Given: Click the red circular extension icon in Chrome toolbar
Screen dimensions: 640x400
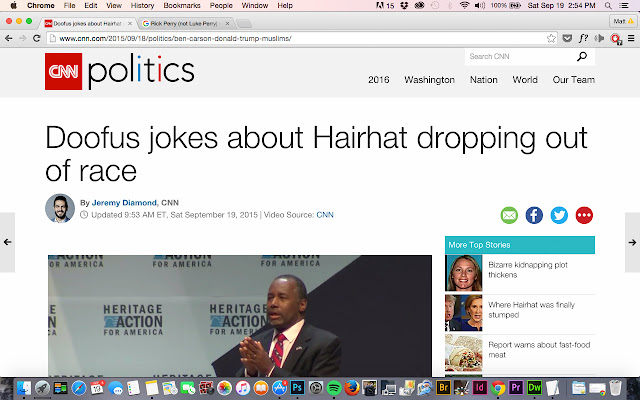Looking at the screenshot, I should pos(616,39).
